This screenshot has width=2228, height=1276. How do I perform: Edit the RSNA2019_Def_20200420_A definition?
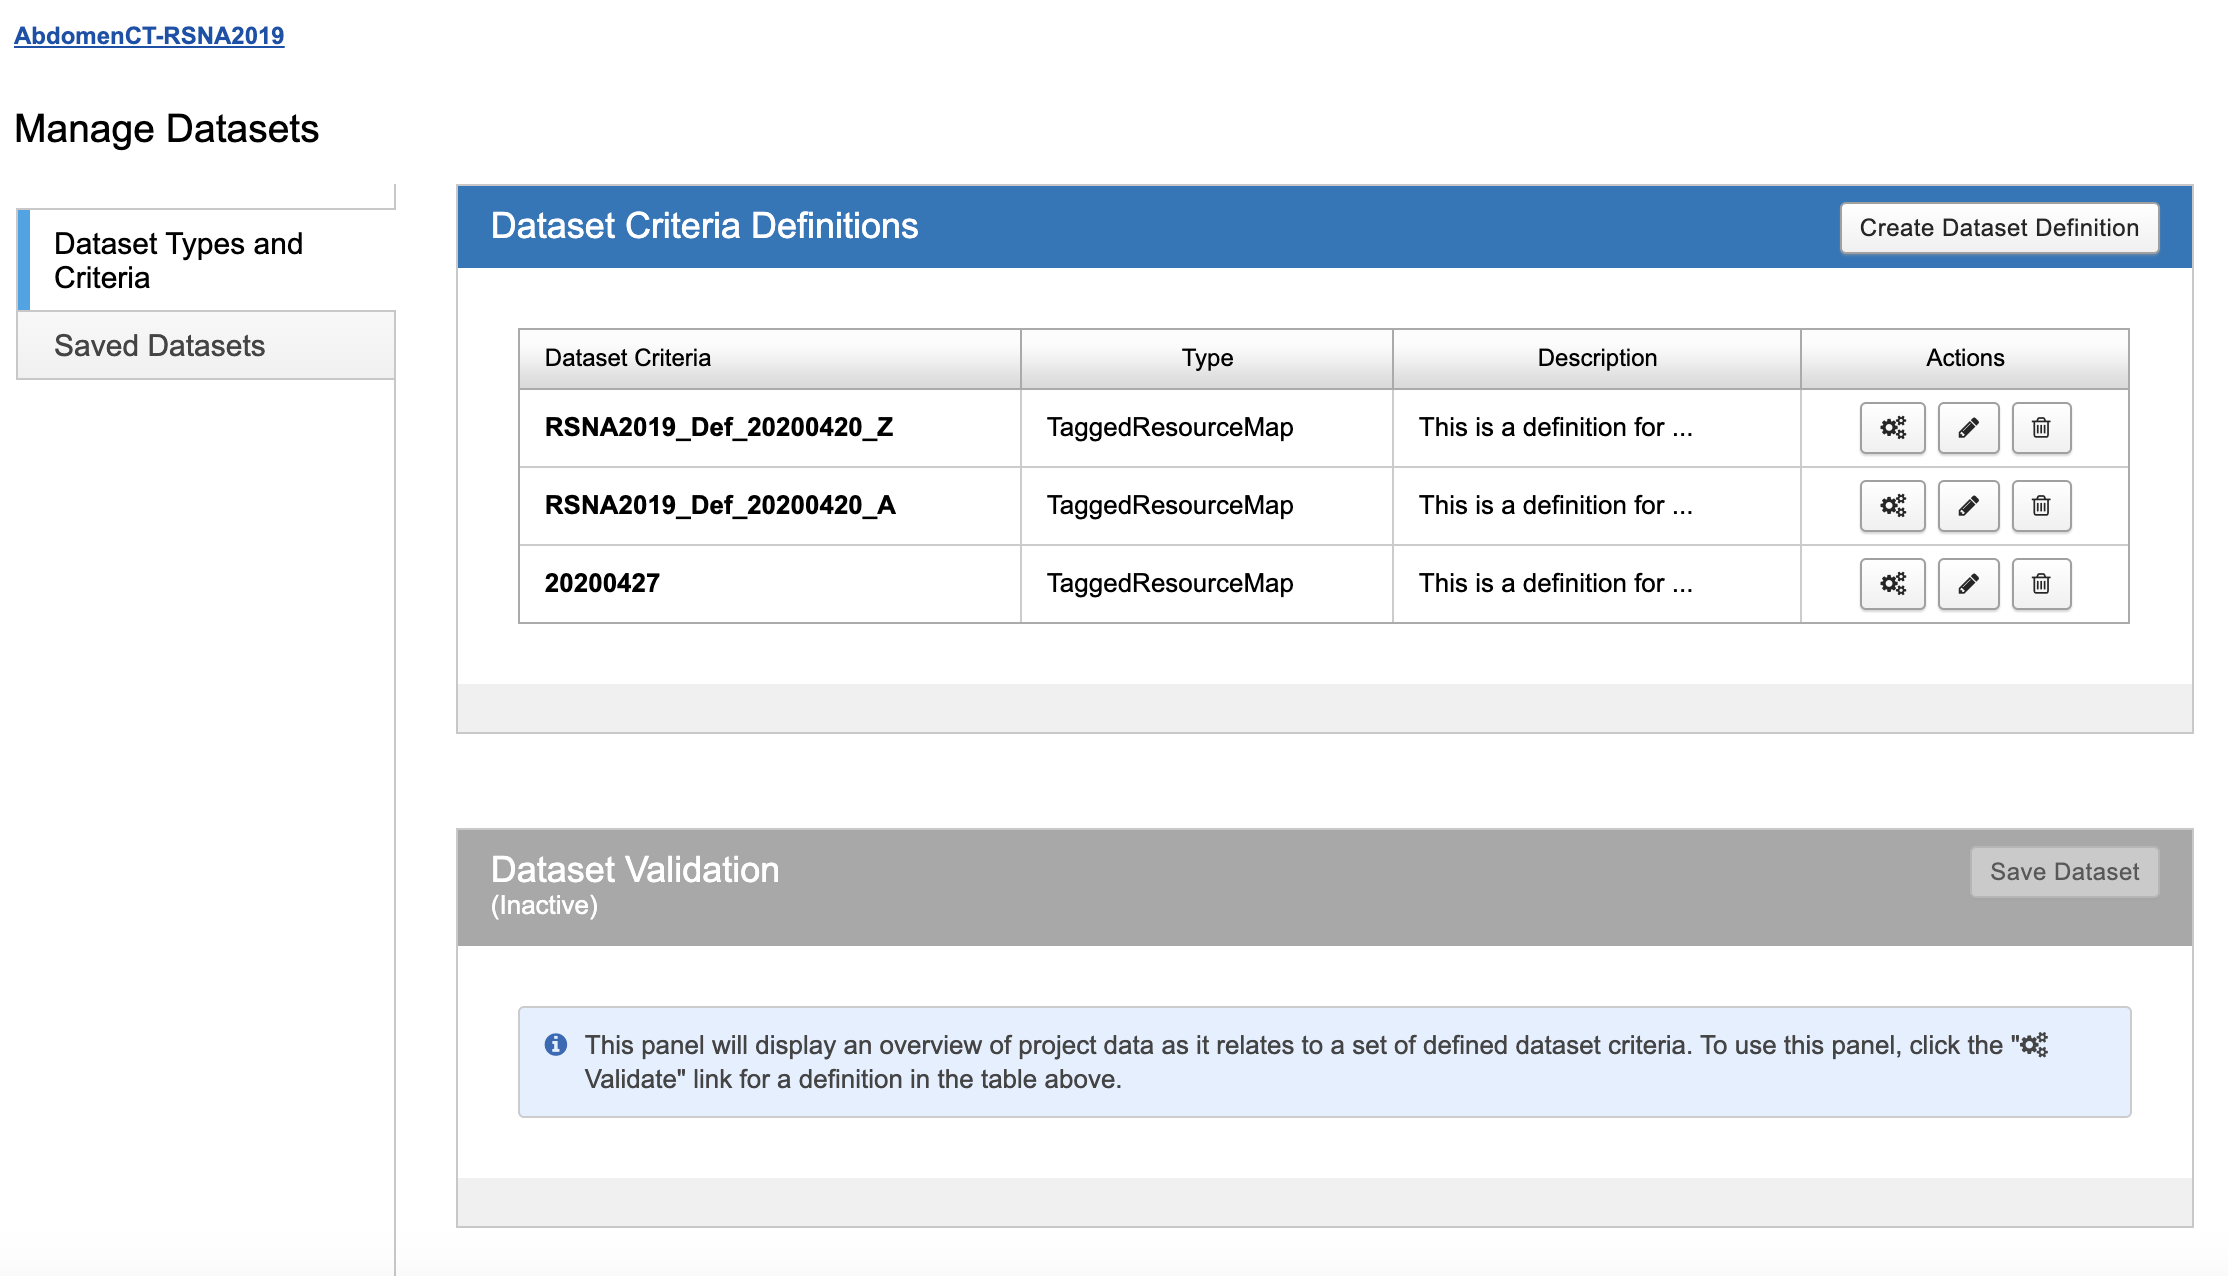[1968, 506]
